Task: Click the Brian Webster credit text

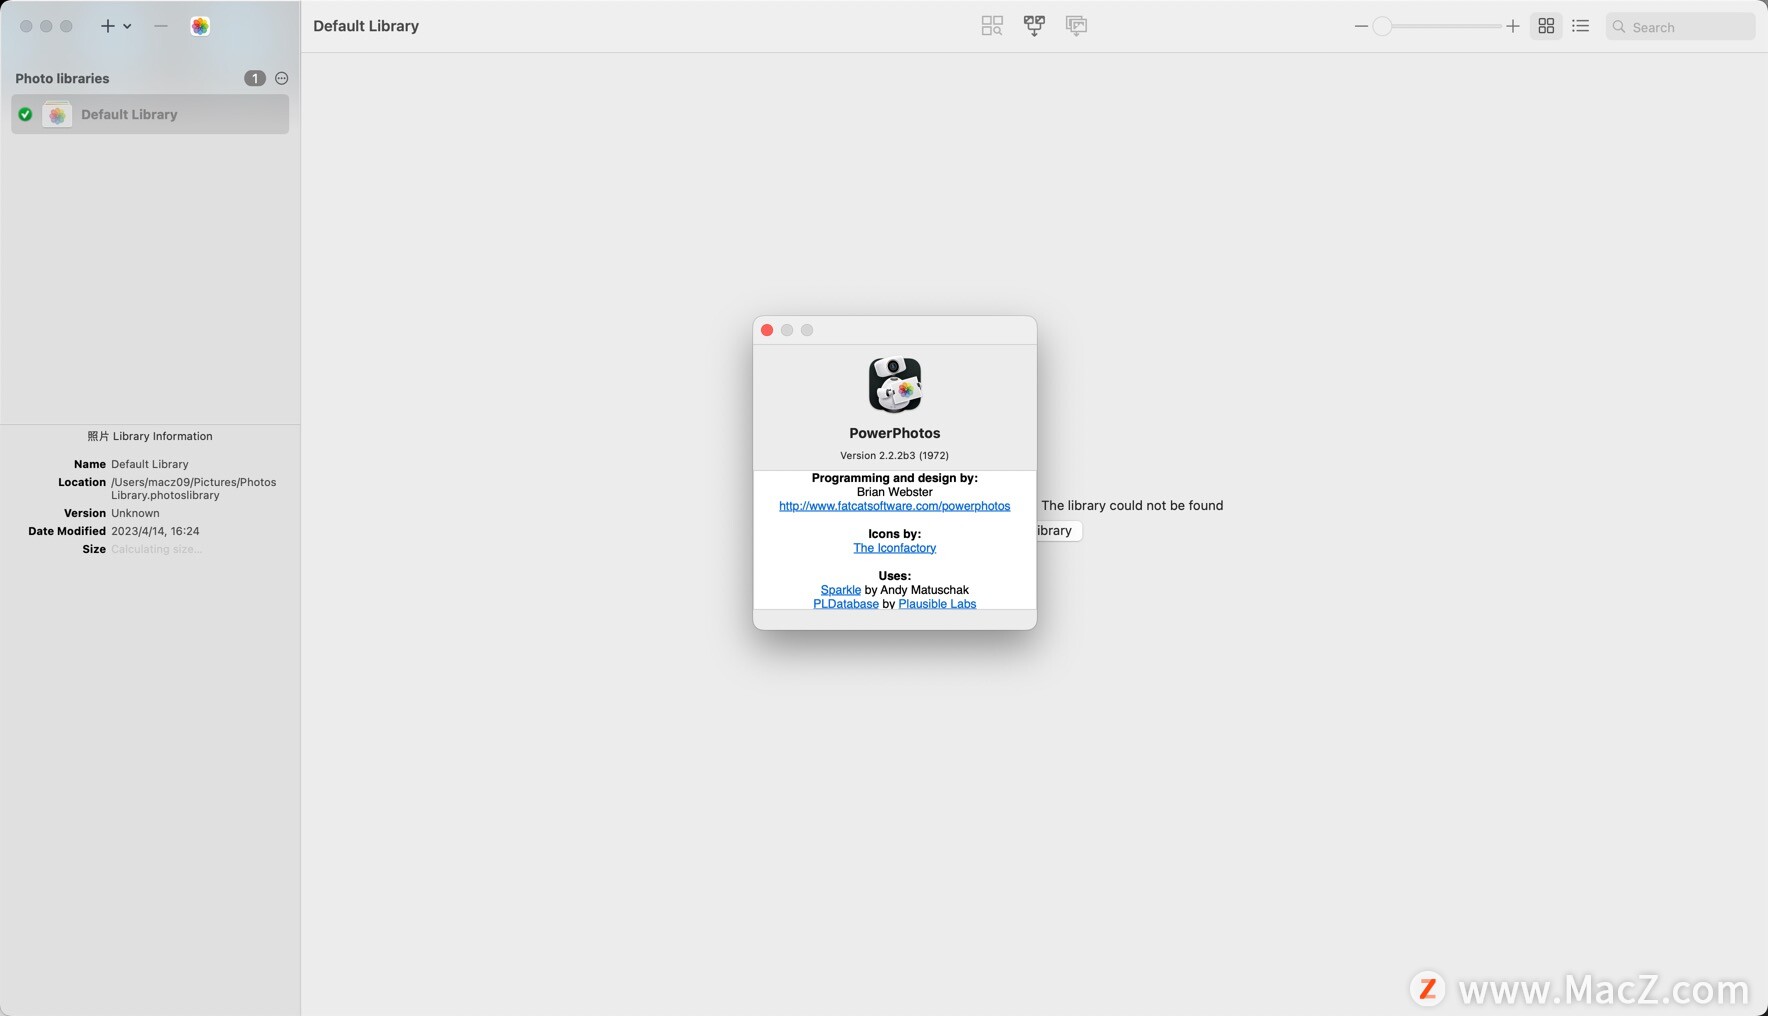Action: tap(895, 492)
